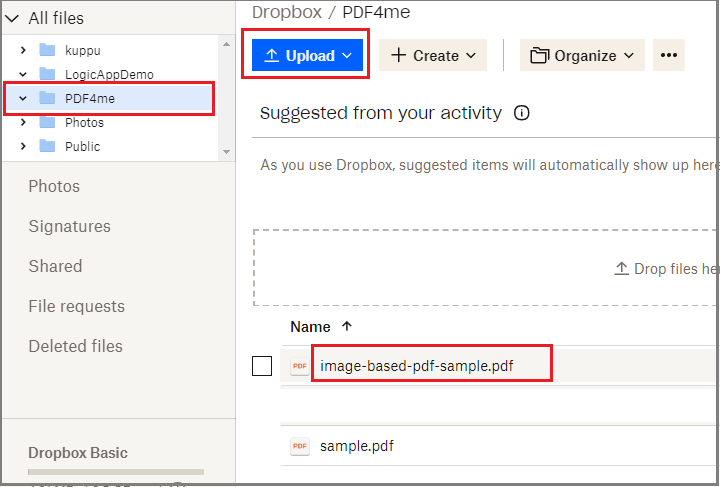Expand the Public folder arrow
This screenshot has width=720, height=487.
(23, 146)
